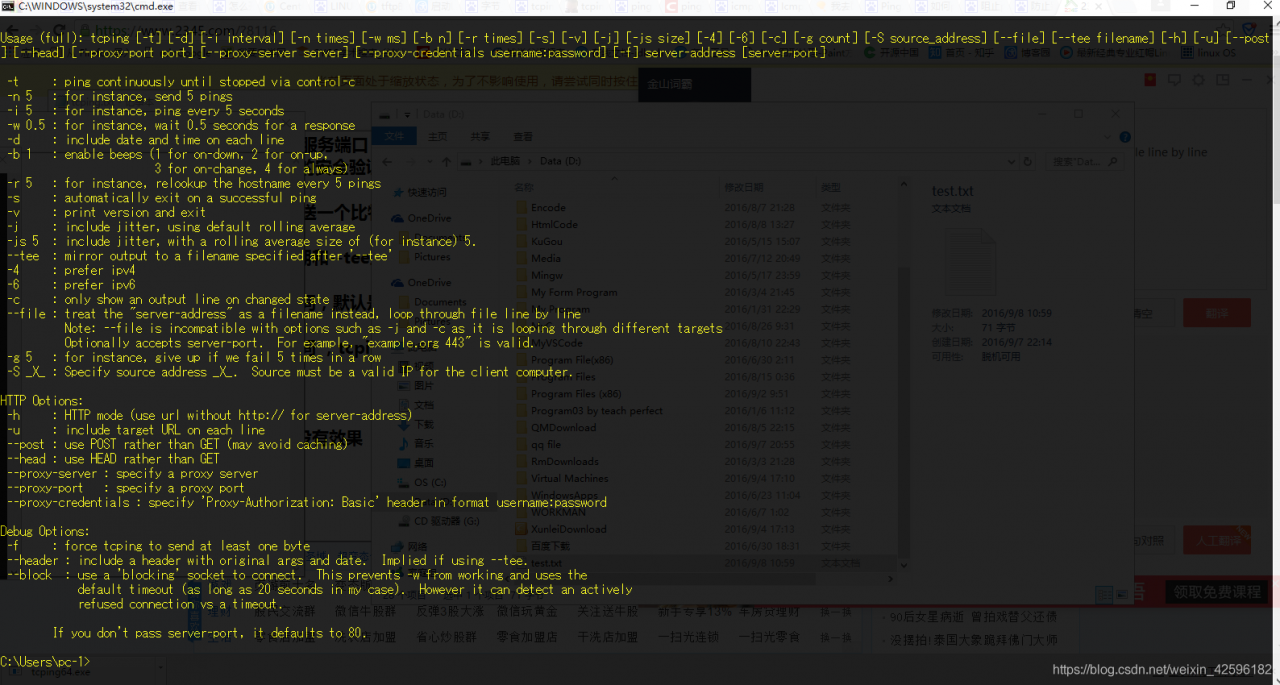Open Explorer help via question mark icon
This screenshot has width=1280, height=685.
point(1126,137)
